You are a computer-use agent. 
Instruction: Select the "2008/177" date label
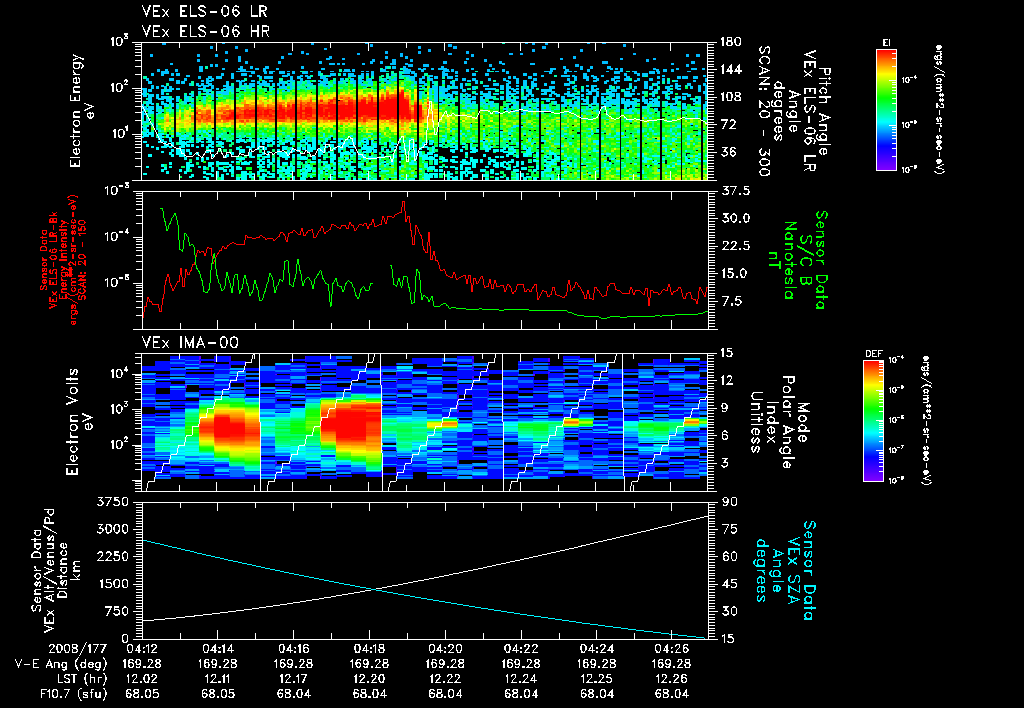point(77,650)
